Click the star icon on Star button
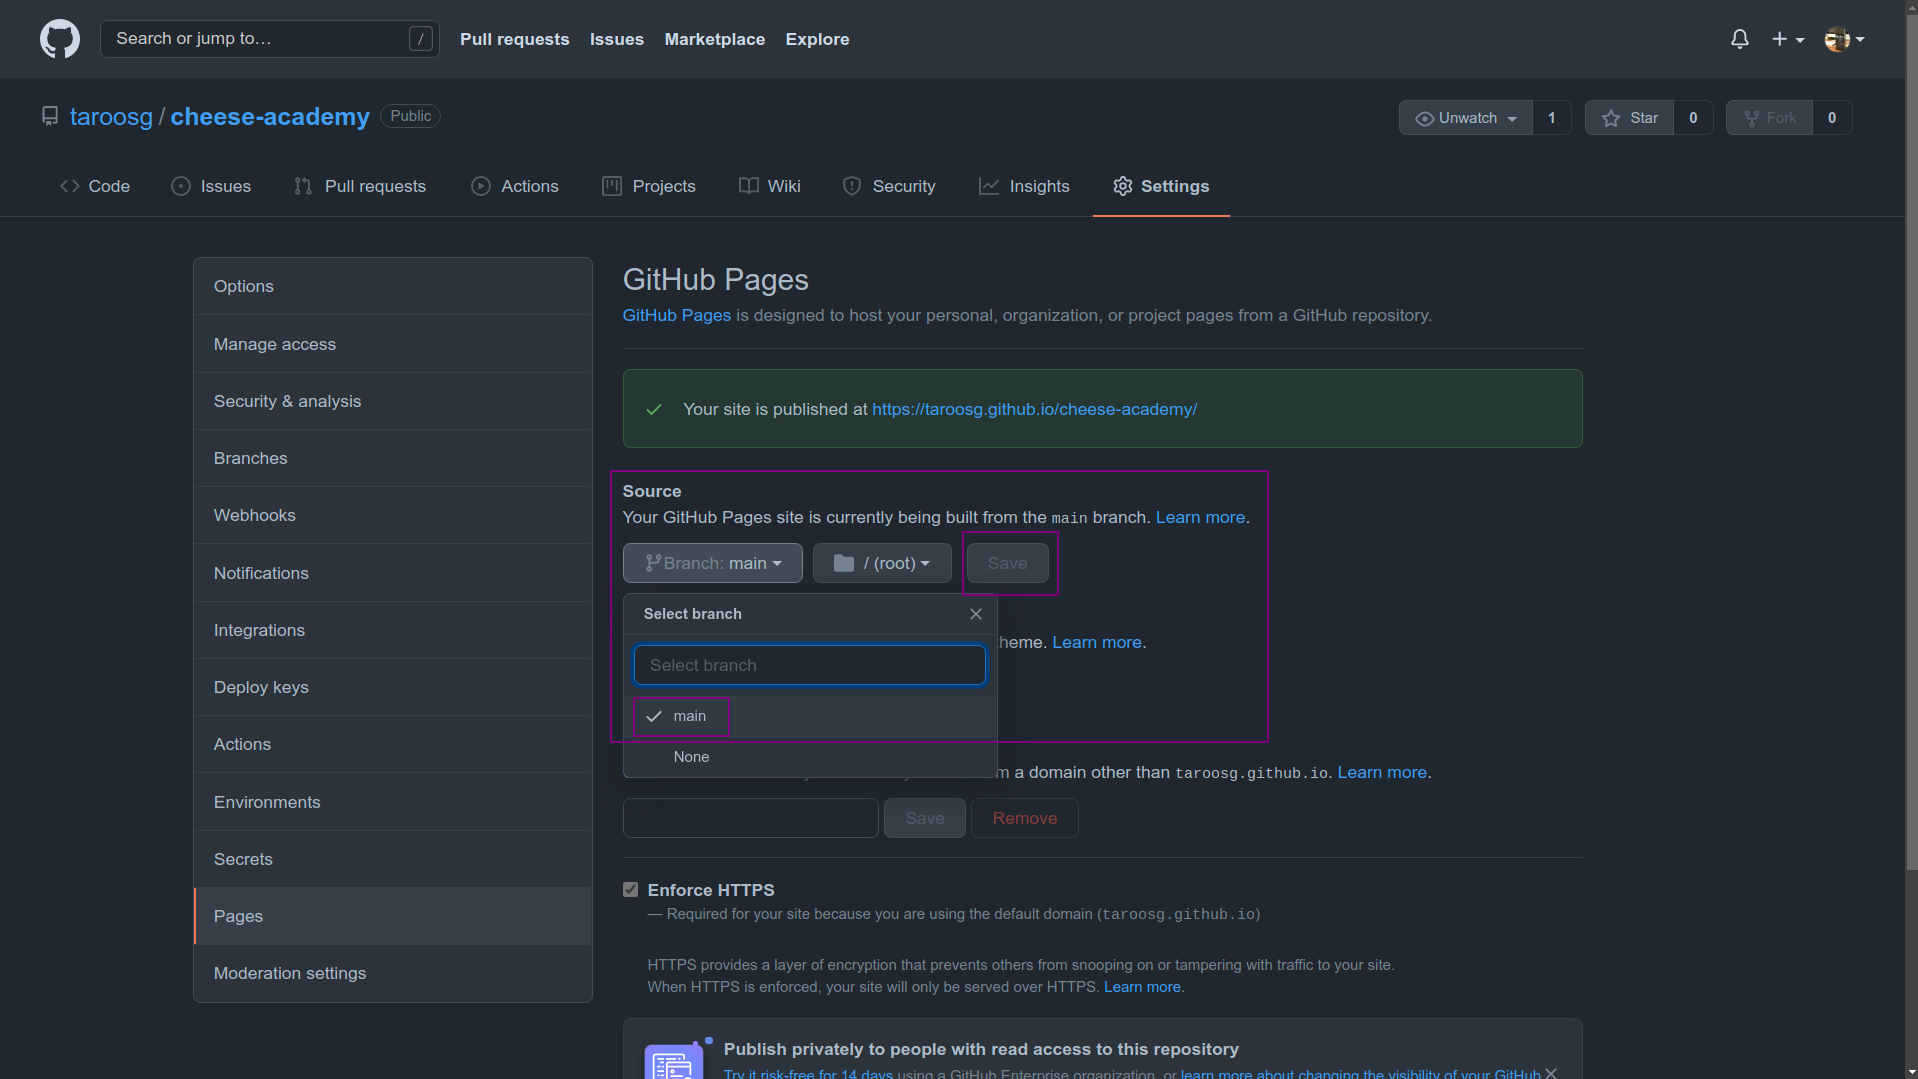Viewport: 1918px width, 1079px height. 1610,118
